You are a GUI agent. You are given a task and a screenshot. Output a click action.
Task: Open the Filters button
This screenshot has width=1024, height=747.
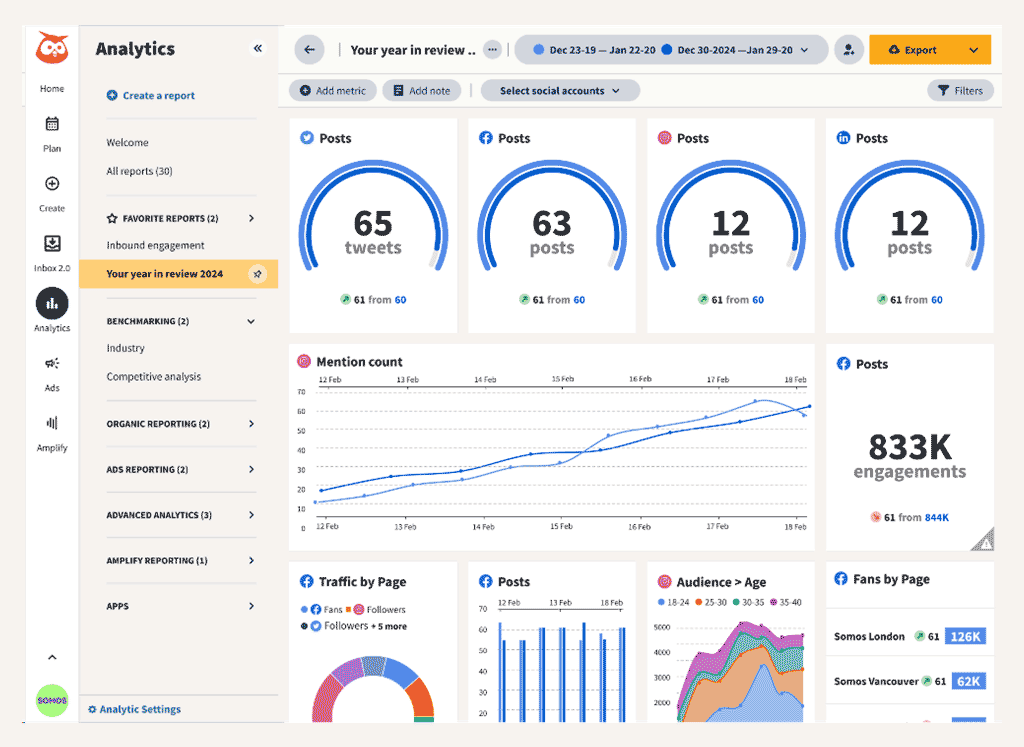960,91
